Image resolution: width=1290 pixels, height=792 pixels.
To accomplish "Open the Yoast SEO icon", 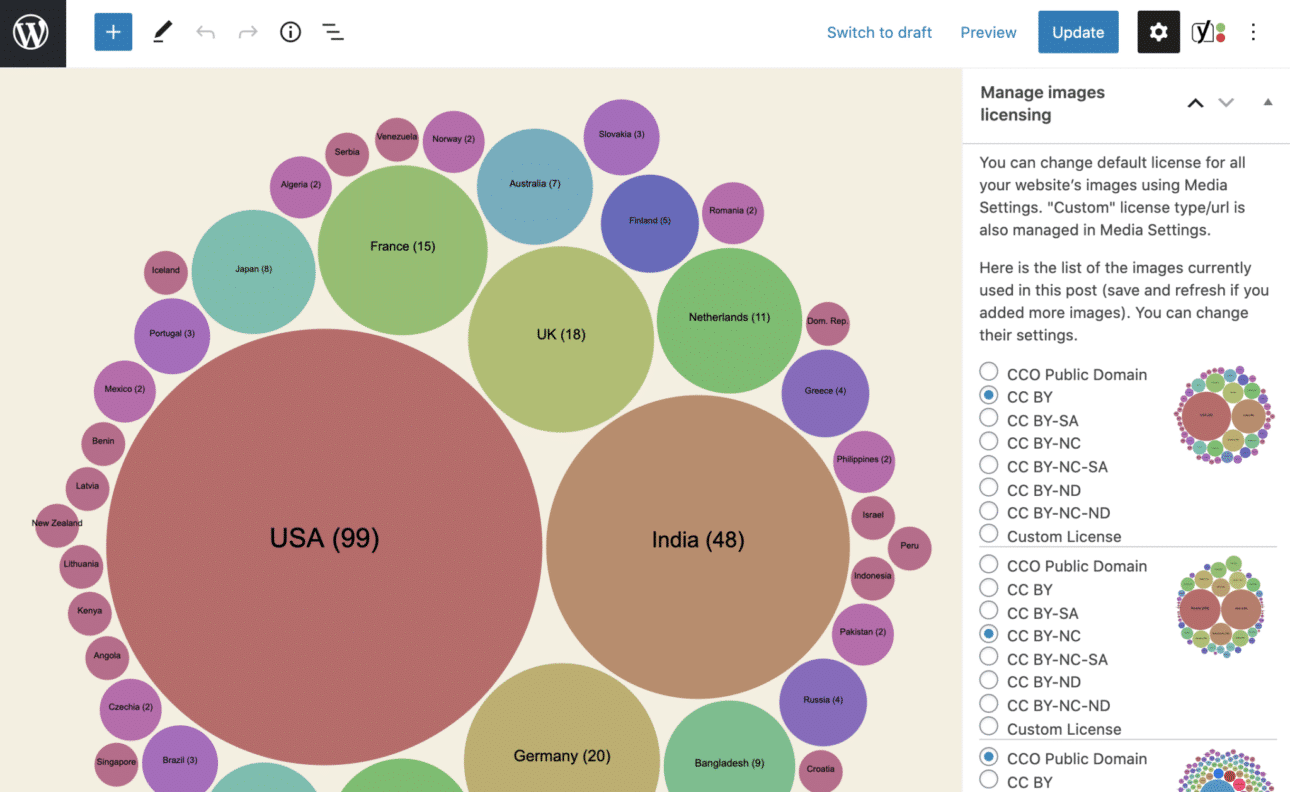I will tap(1204, 31).
